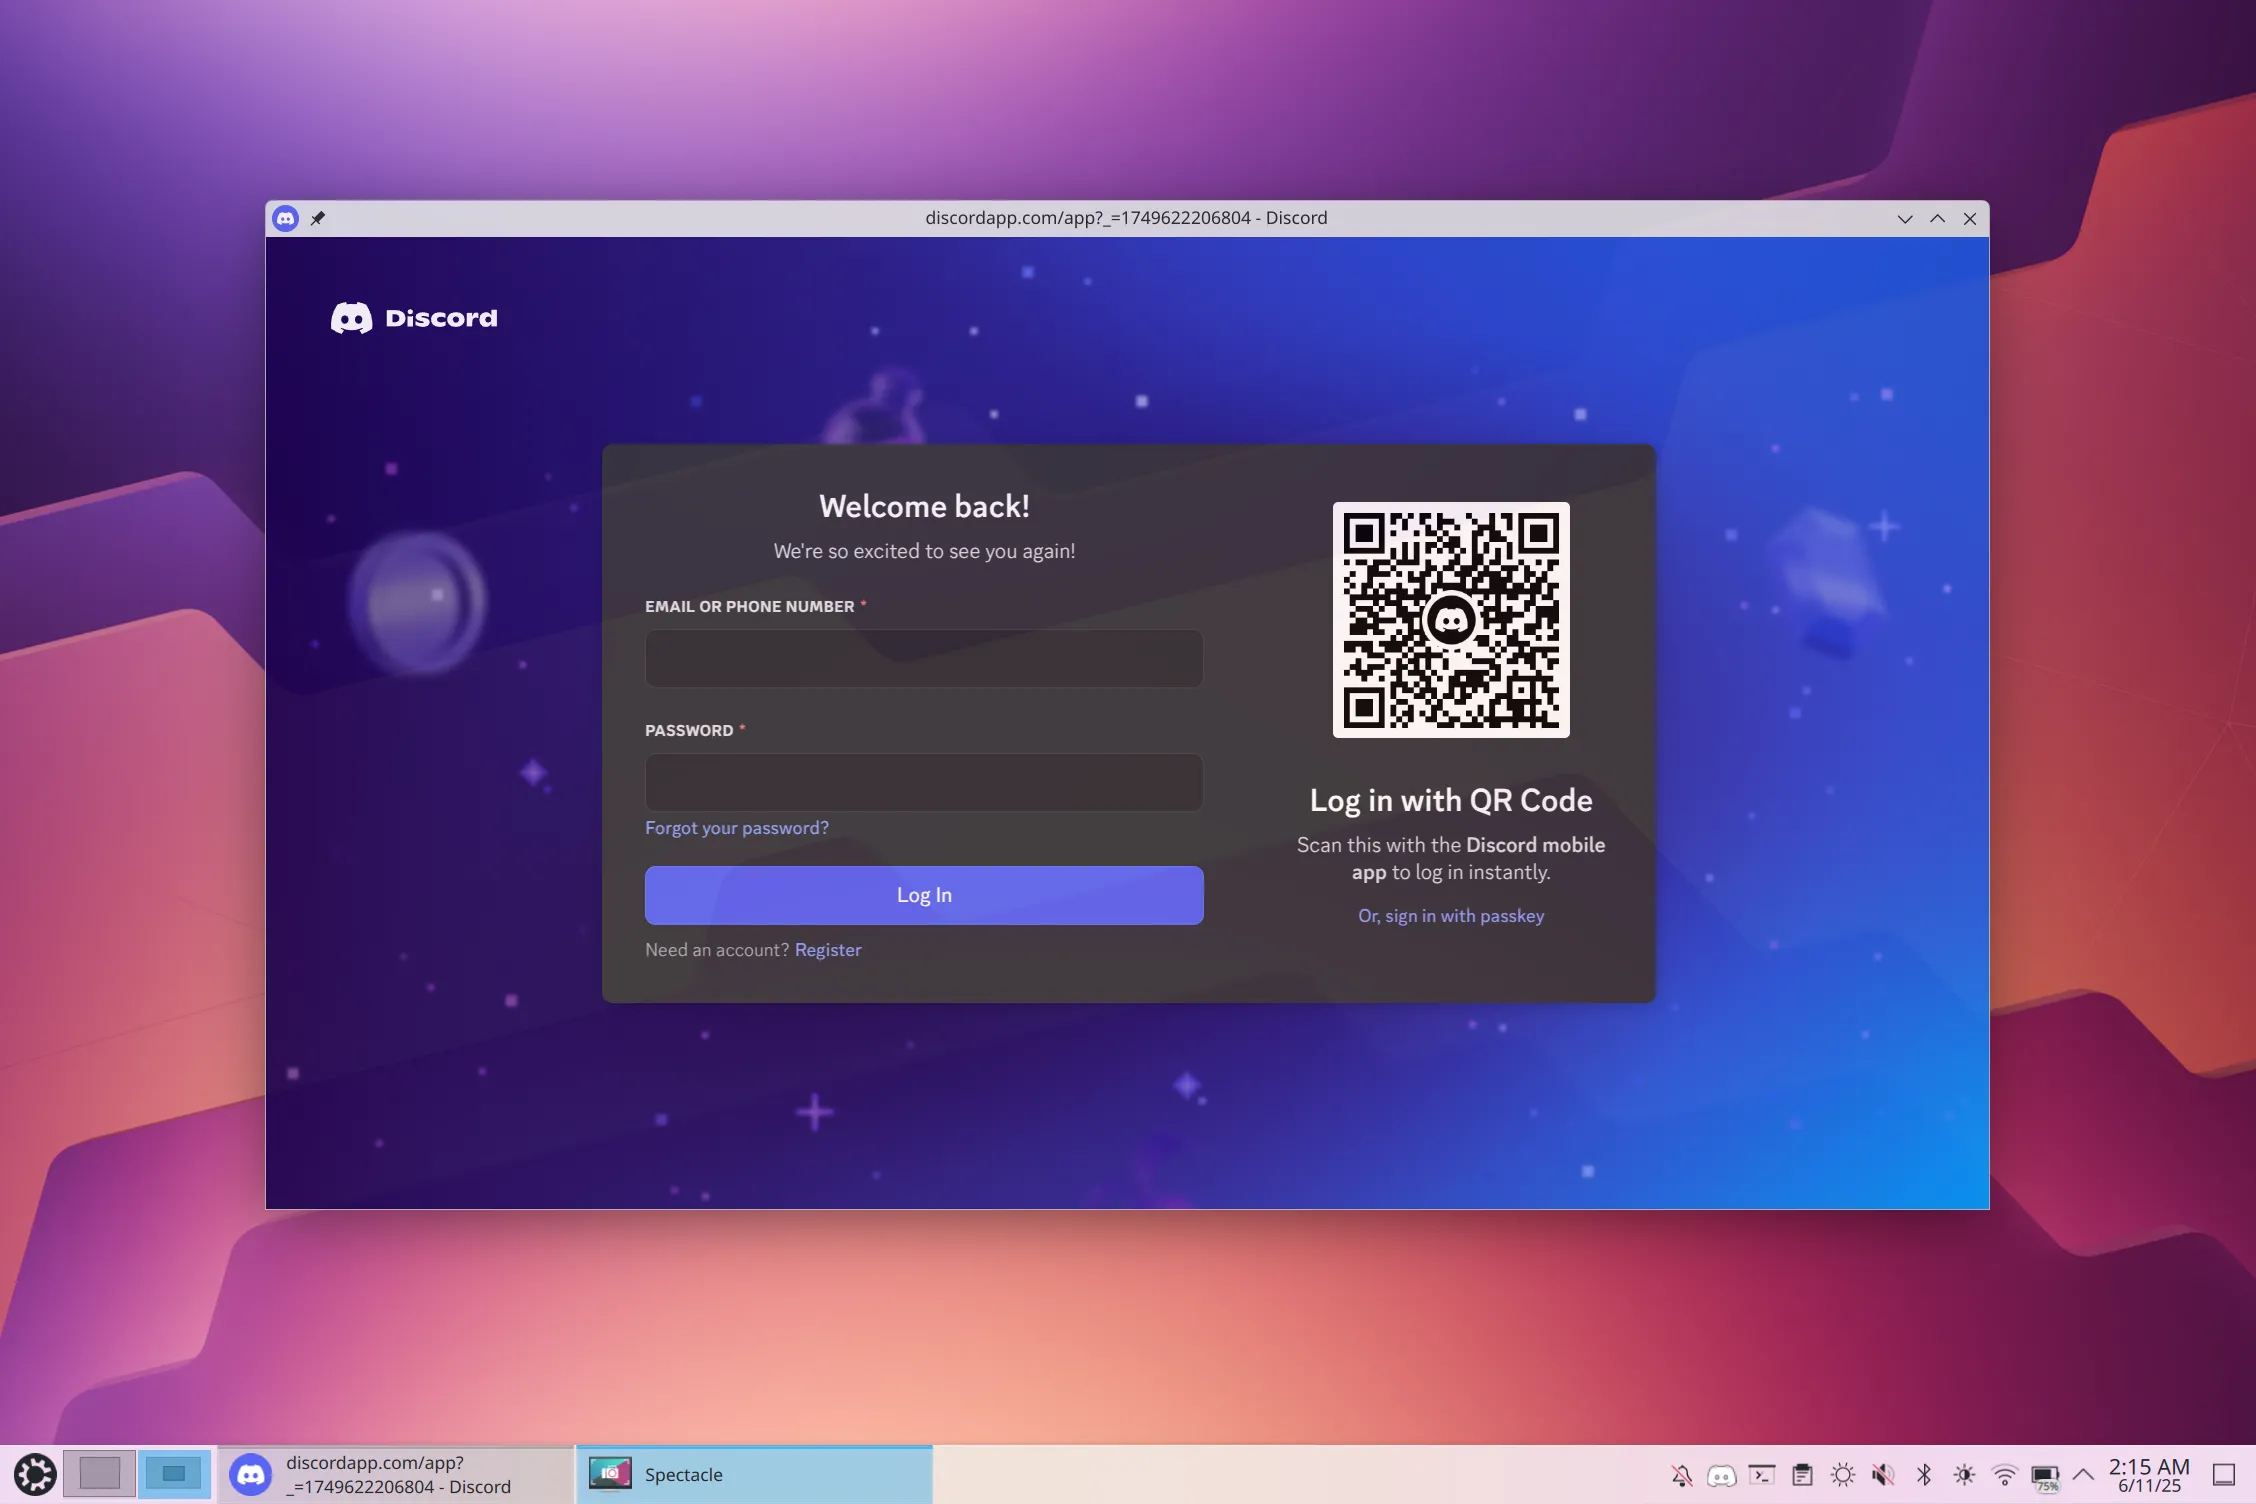This screenshot has height=1504, width=2256.
Task: Click the Wi-Fi icon in the system tray
Action: [x=2005, y=1474]
